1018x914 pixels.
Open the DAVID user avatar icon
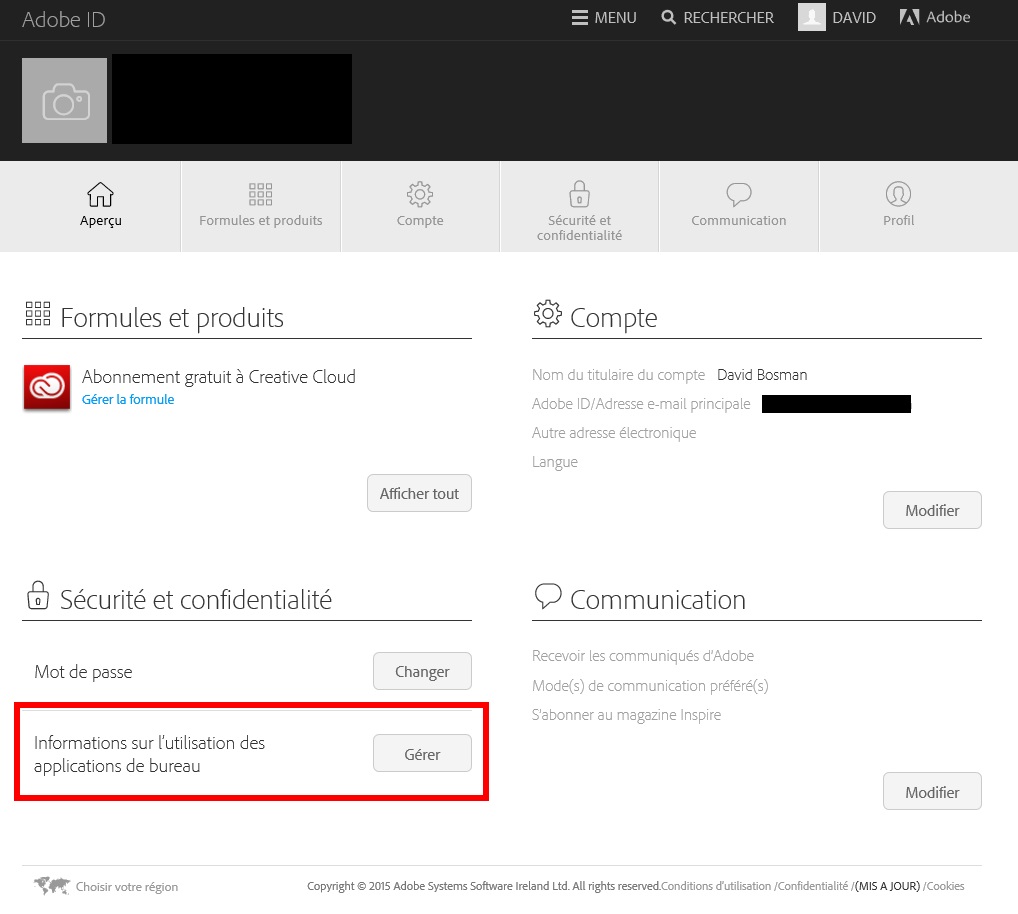812,17
